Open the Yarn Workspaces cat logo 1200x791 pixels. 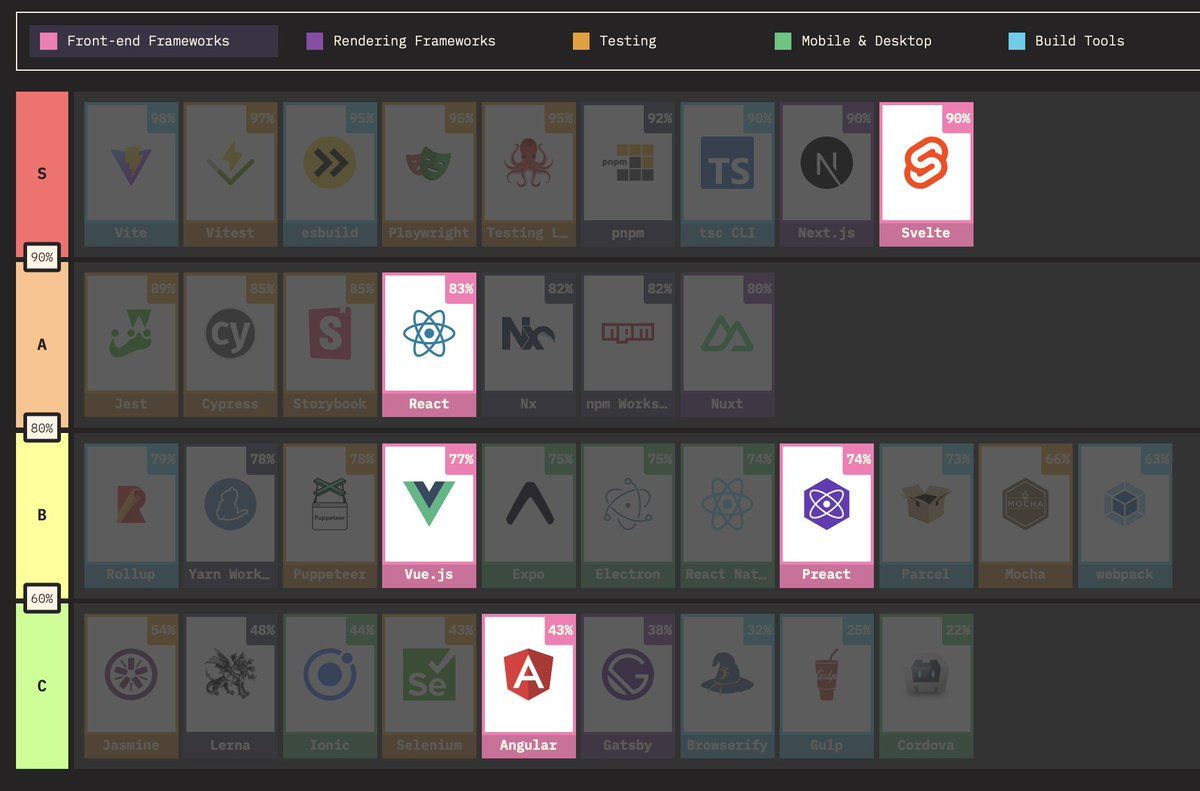[x=230, y=504]
